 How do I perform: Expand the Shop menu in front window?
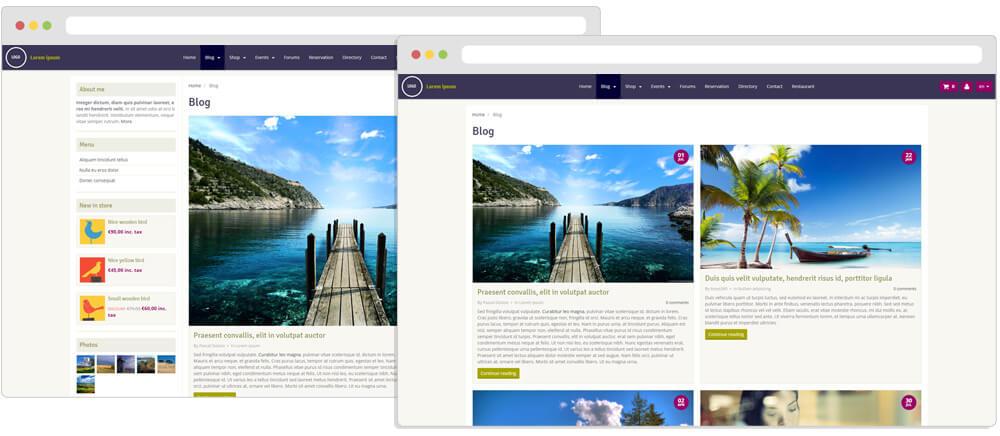[633, 86]
